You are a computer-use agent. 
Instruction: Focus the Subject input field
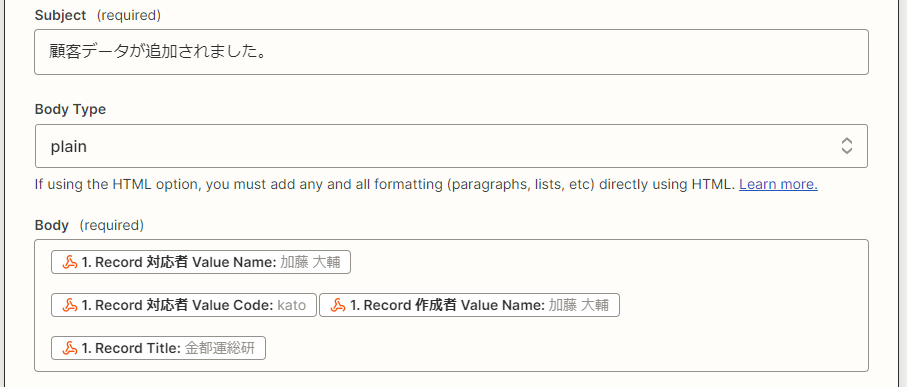pos(451,52)
